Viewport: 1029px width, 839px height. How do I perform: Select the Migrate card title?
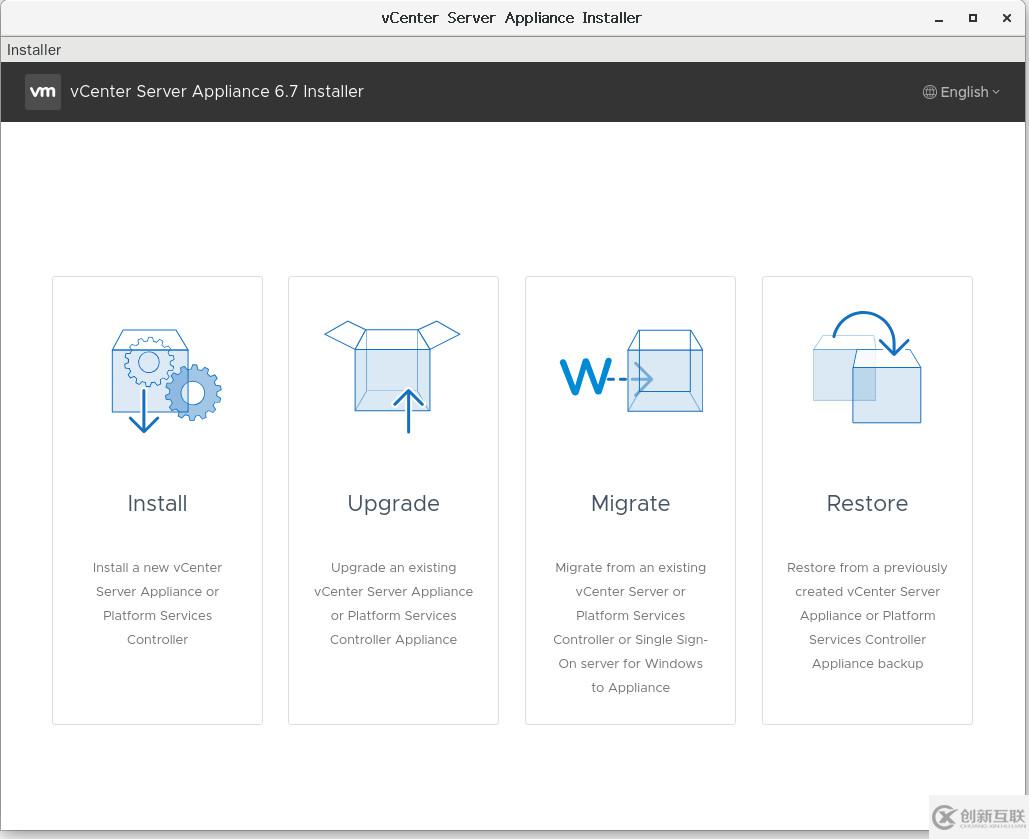tap(631, 504)
